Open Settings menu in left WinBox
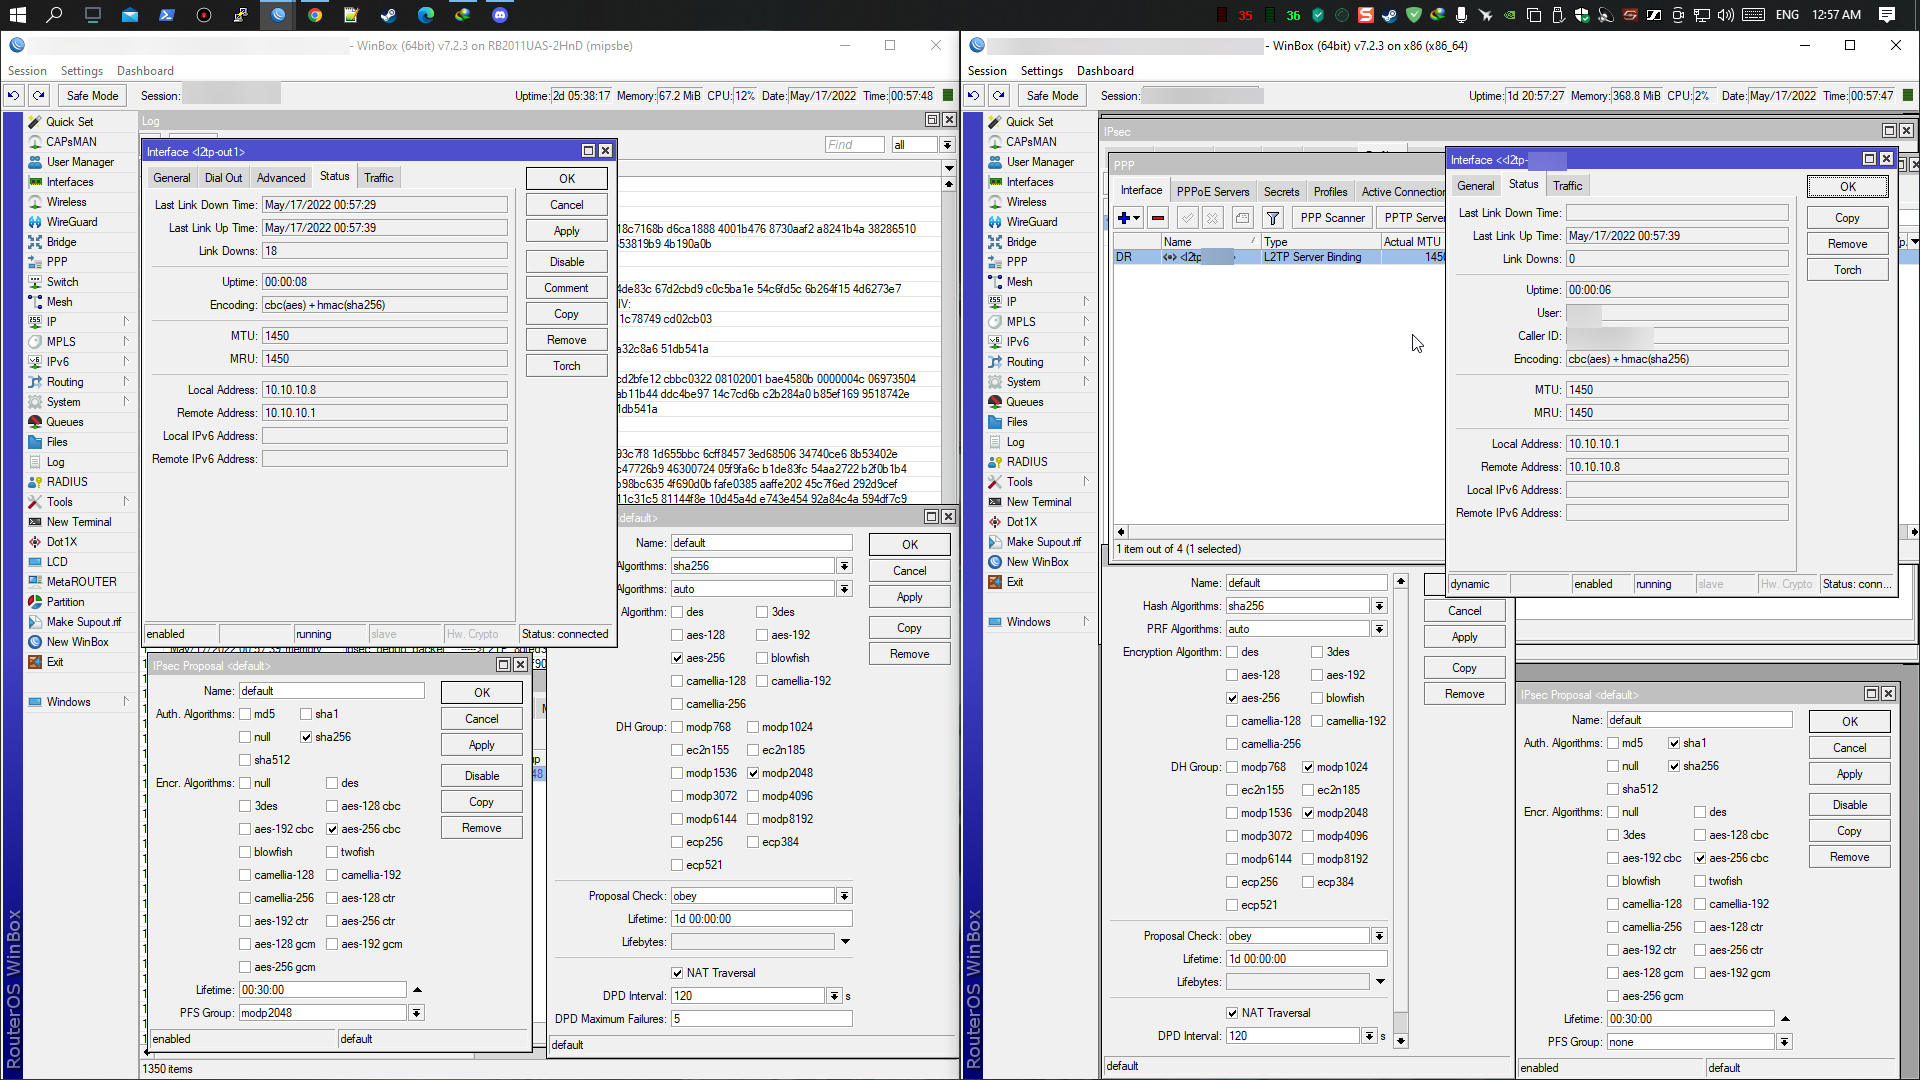The image size is (1920, 1080). pos(81,71)
